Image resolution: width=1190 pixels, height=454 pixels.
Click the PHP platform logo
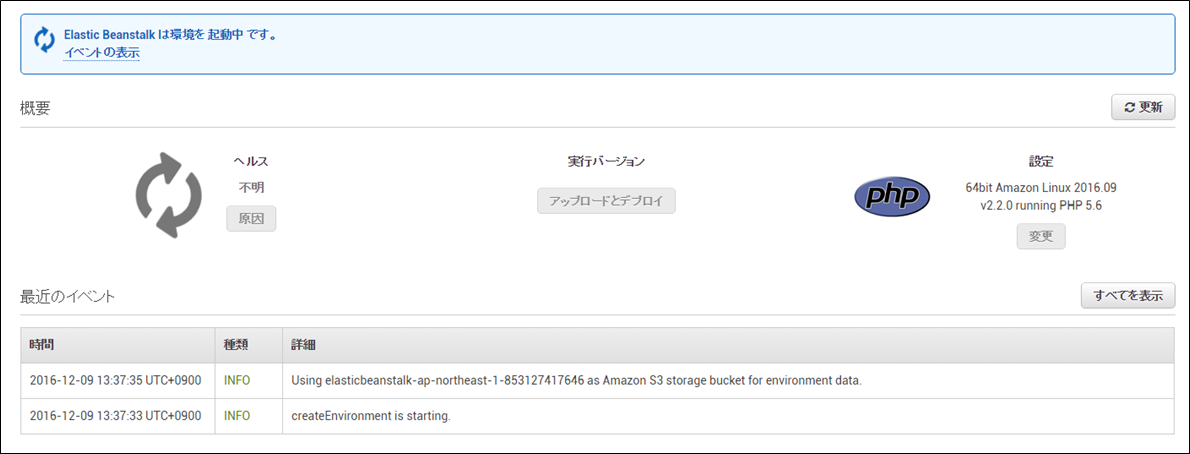892,197
